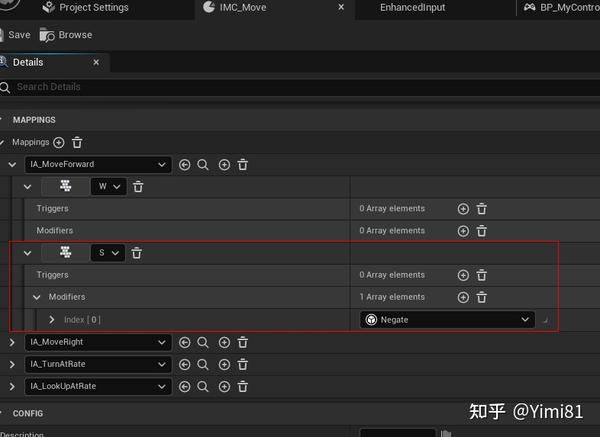
Task: Save the IMC_Move asset
Action: click(x=15, y=35)
